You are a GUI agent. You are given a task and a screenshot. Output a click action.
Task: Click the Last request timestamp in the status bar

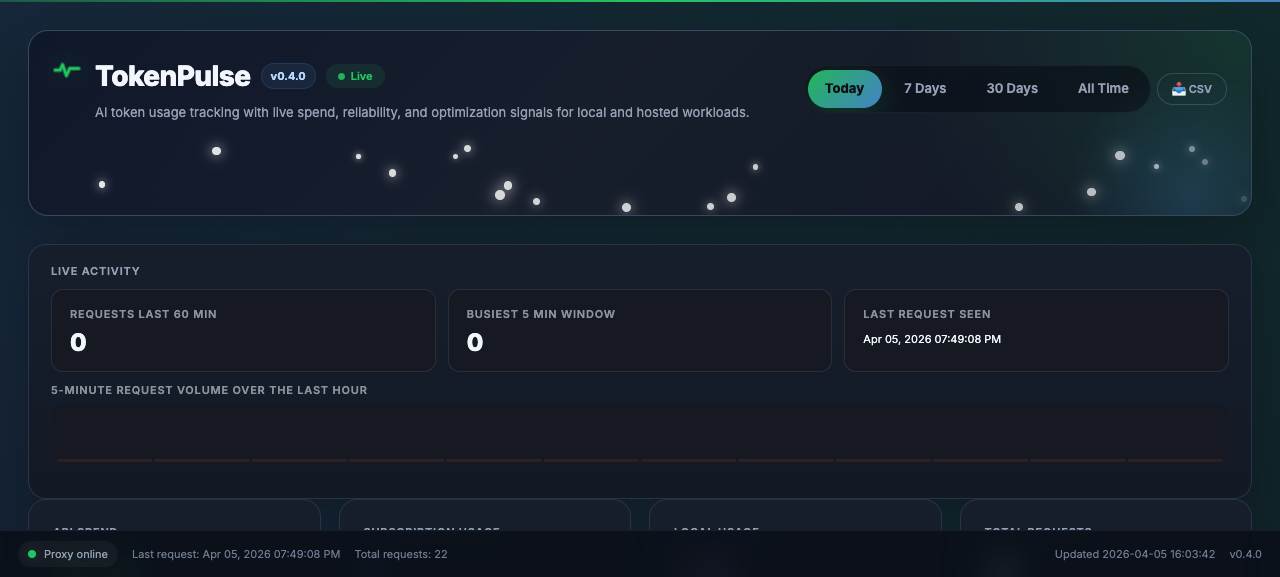236,554
